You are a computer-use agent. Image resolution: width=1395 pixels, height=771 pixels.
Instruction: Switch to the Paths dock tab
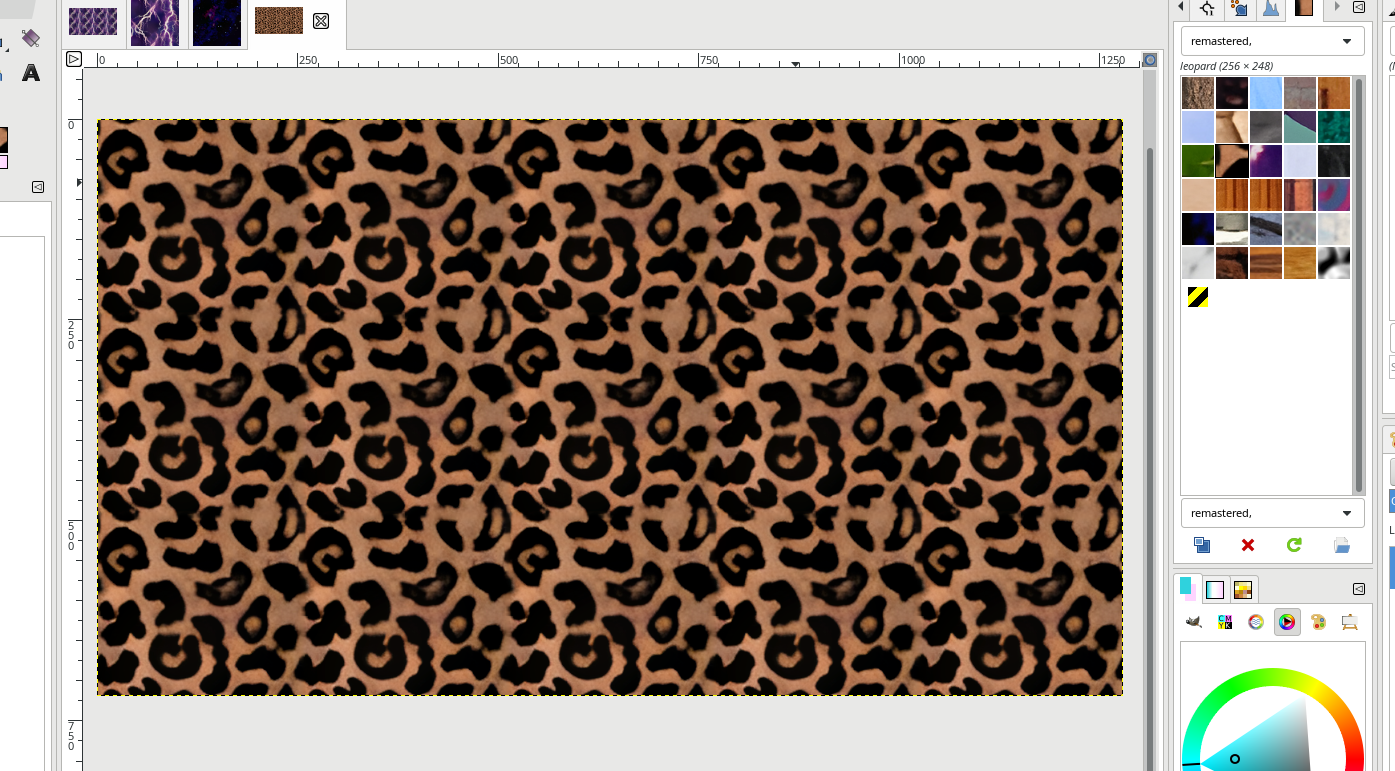(x=1207, y=8)
